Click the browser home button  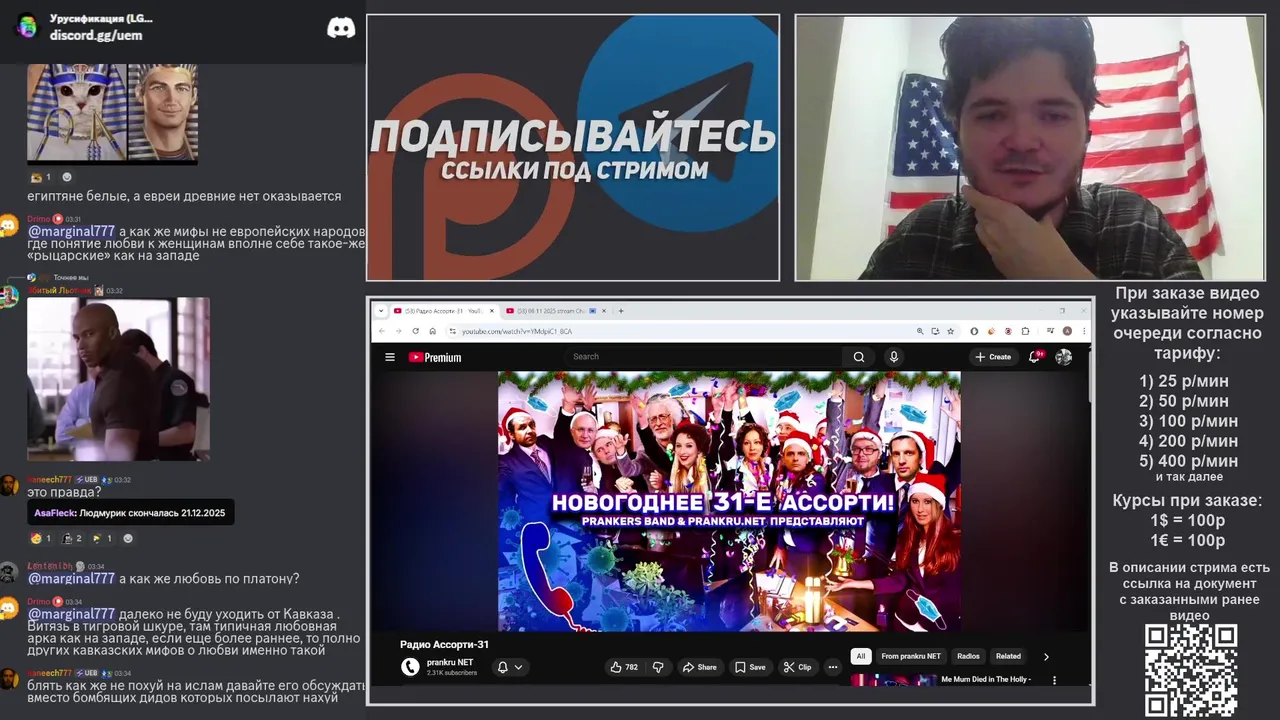click(433, 331)
